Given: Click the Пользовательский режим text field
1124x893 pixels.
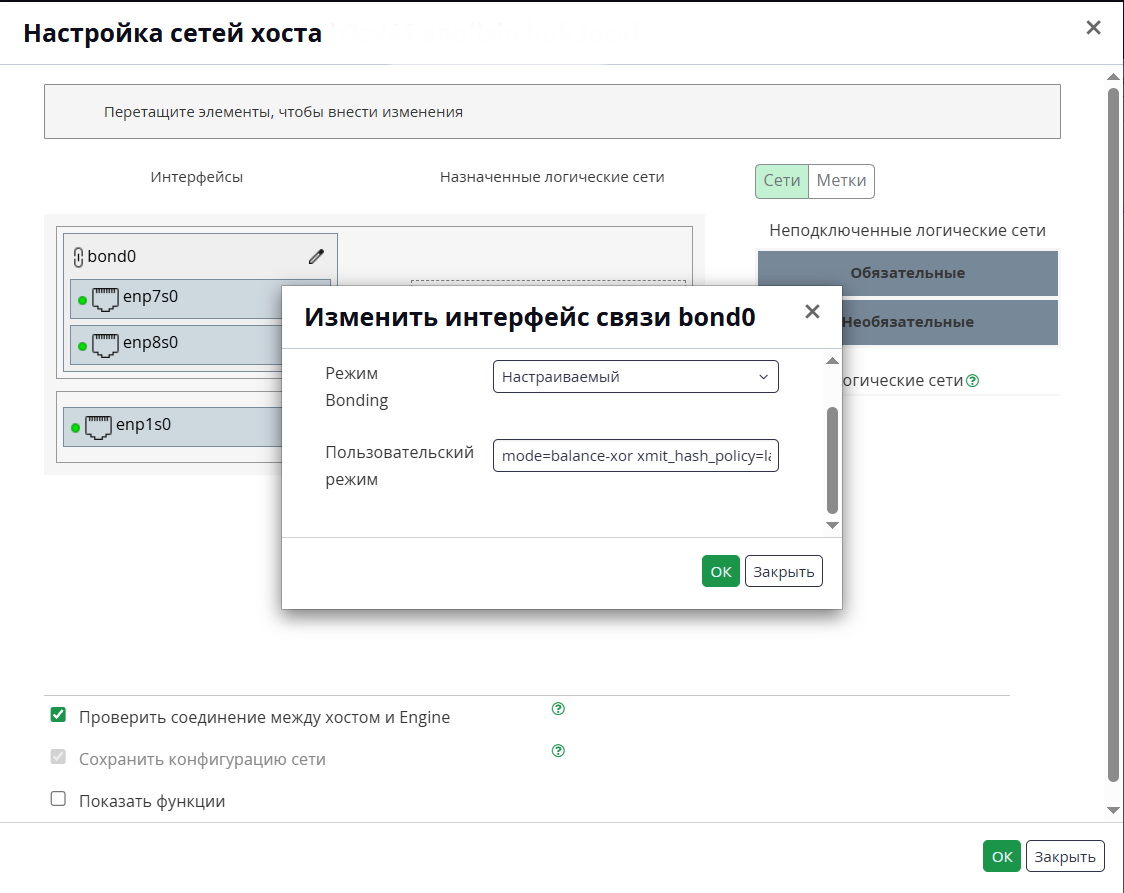Looking at the screenshot, I should click(636, 456).
